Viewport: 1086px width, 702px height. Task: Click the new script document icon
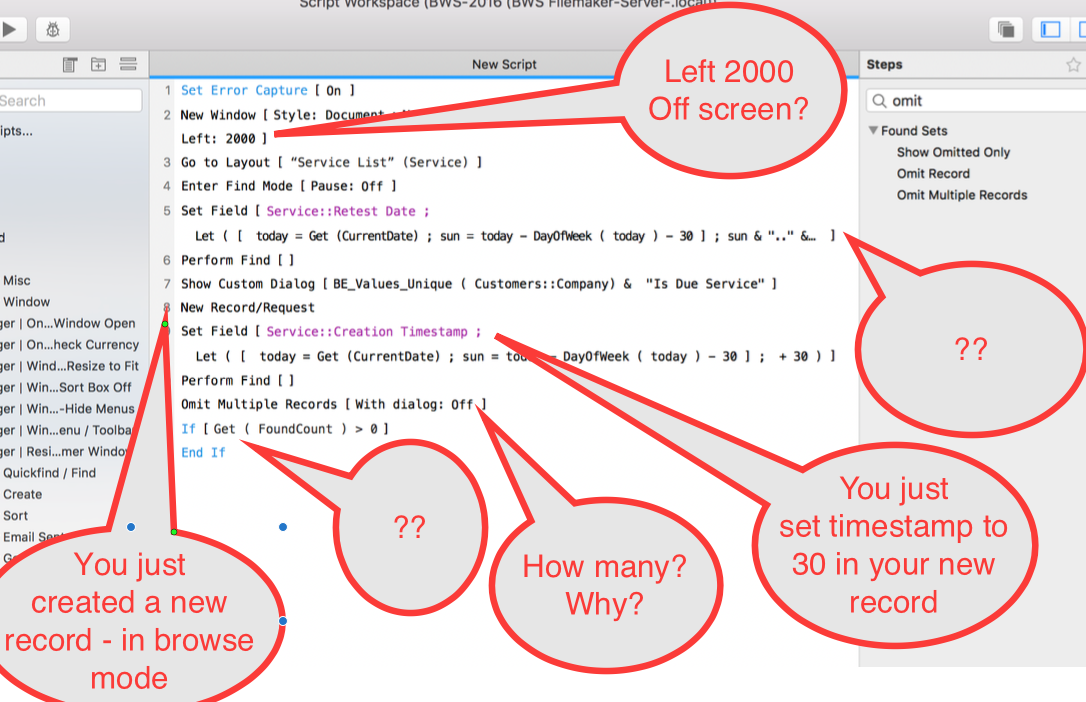tap(70, 64)
